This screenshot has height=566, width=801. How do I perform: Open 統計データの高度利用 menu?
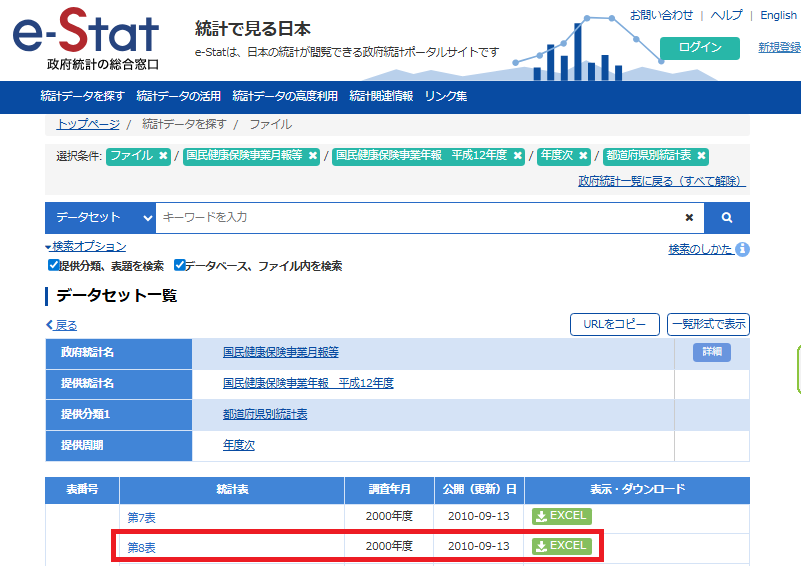(285, 96)
